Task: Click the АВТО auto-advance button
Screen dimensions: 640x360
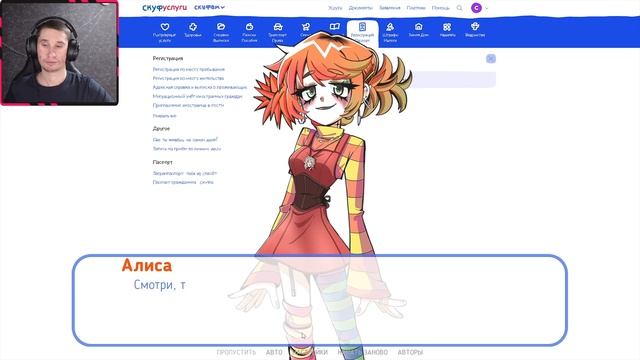Action: pyautogui.click(x=274, y=352)
